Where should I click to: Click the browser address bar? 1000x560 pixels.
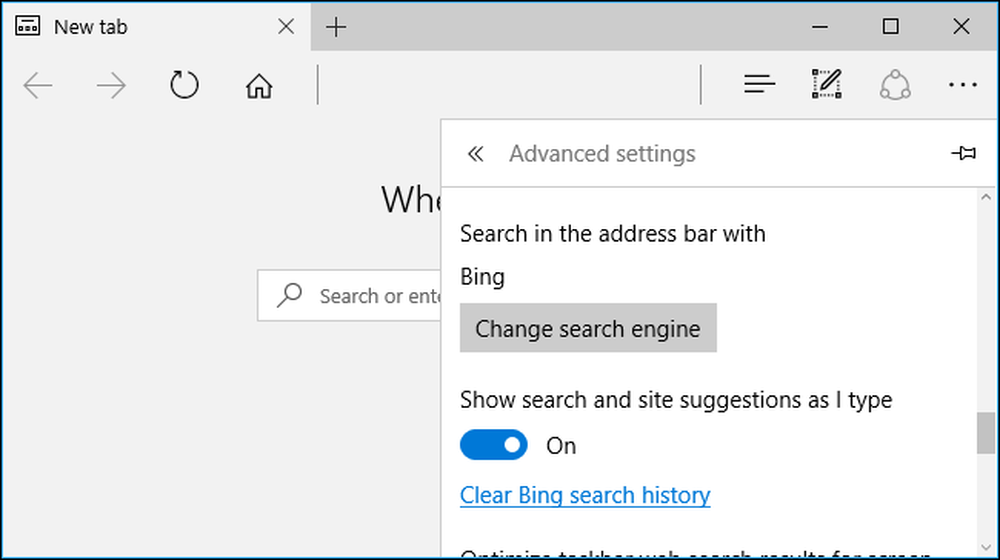pos(509,85)
